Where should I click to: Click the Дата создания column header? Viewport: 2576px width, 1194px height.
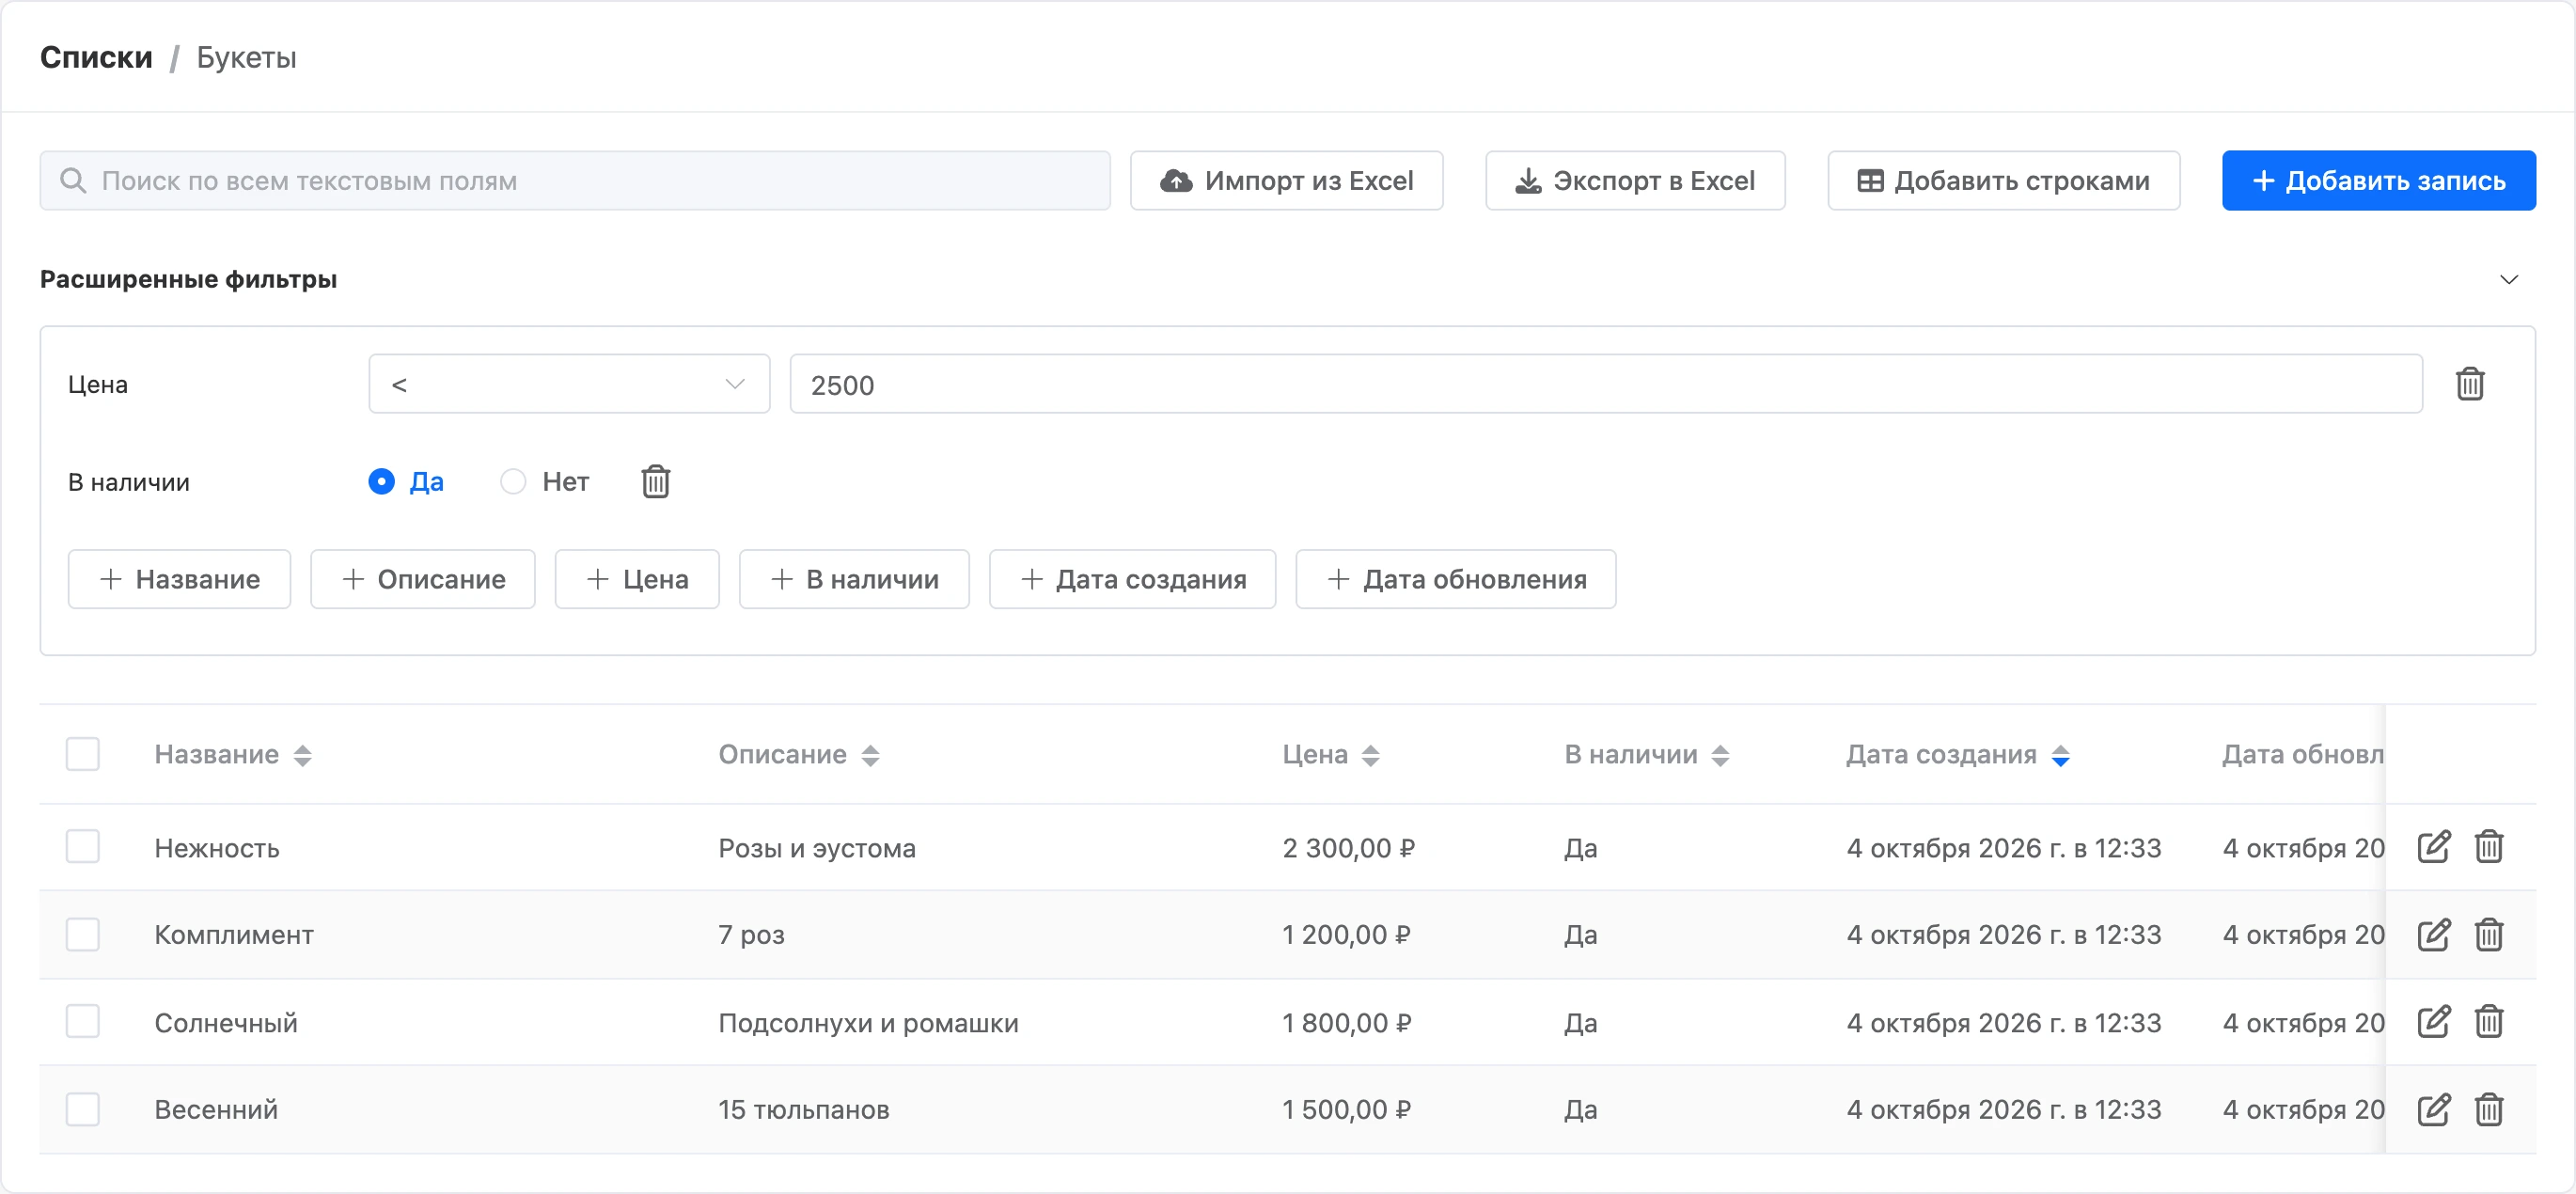(x=1941, y=754)
